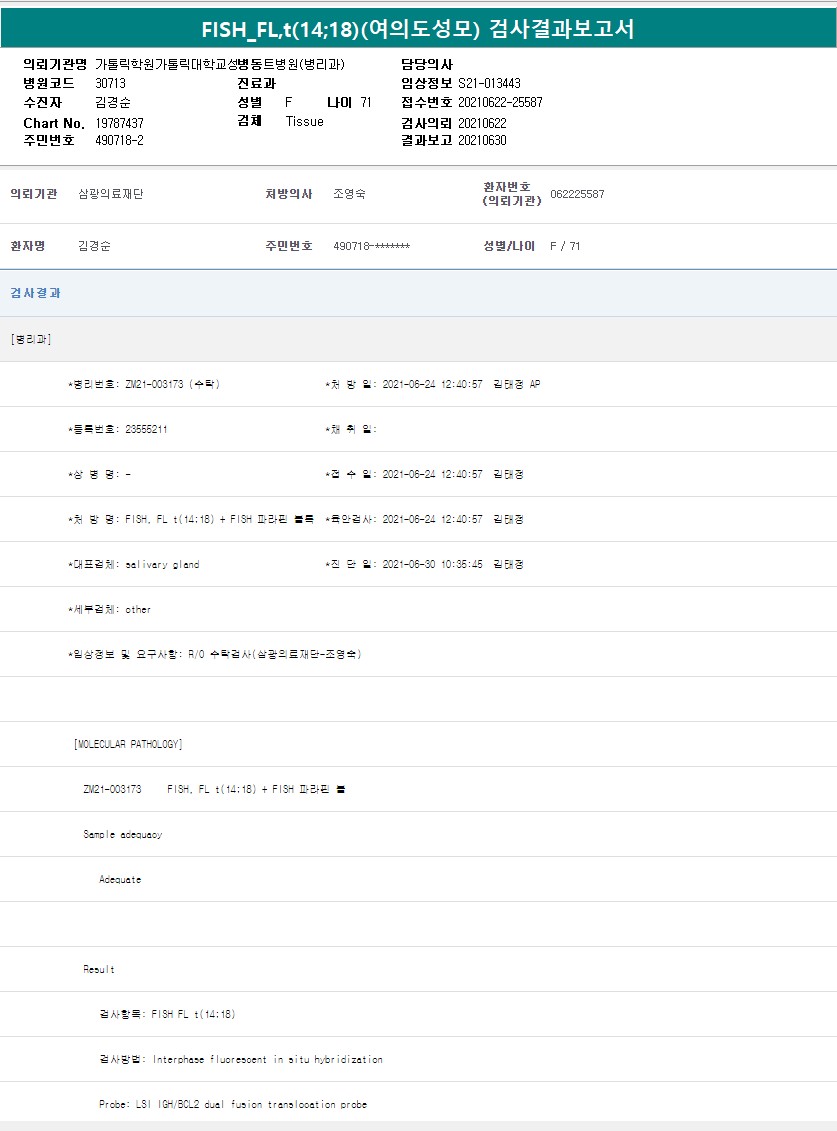Select the 임상정보 value S21-013443
This screenshot has width=837, height=1131.
tap(489, 83)
